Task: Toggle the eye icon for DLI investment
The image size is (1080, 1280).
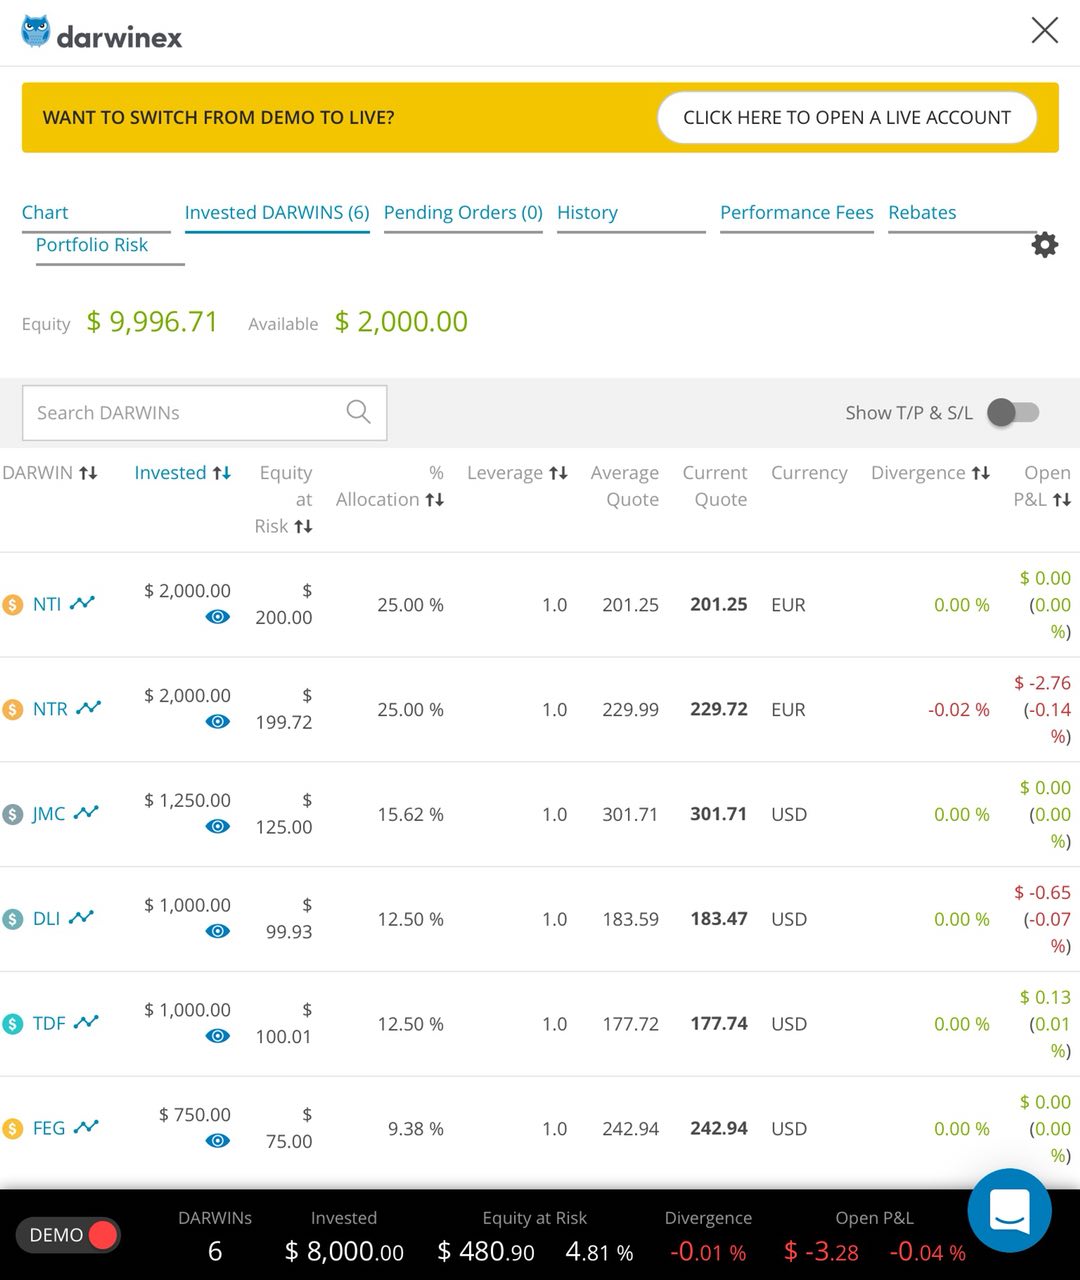Action: tap(217, 932)
